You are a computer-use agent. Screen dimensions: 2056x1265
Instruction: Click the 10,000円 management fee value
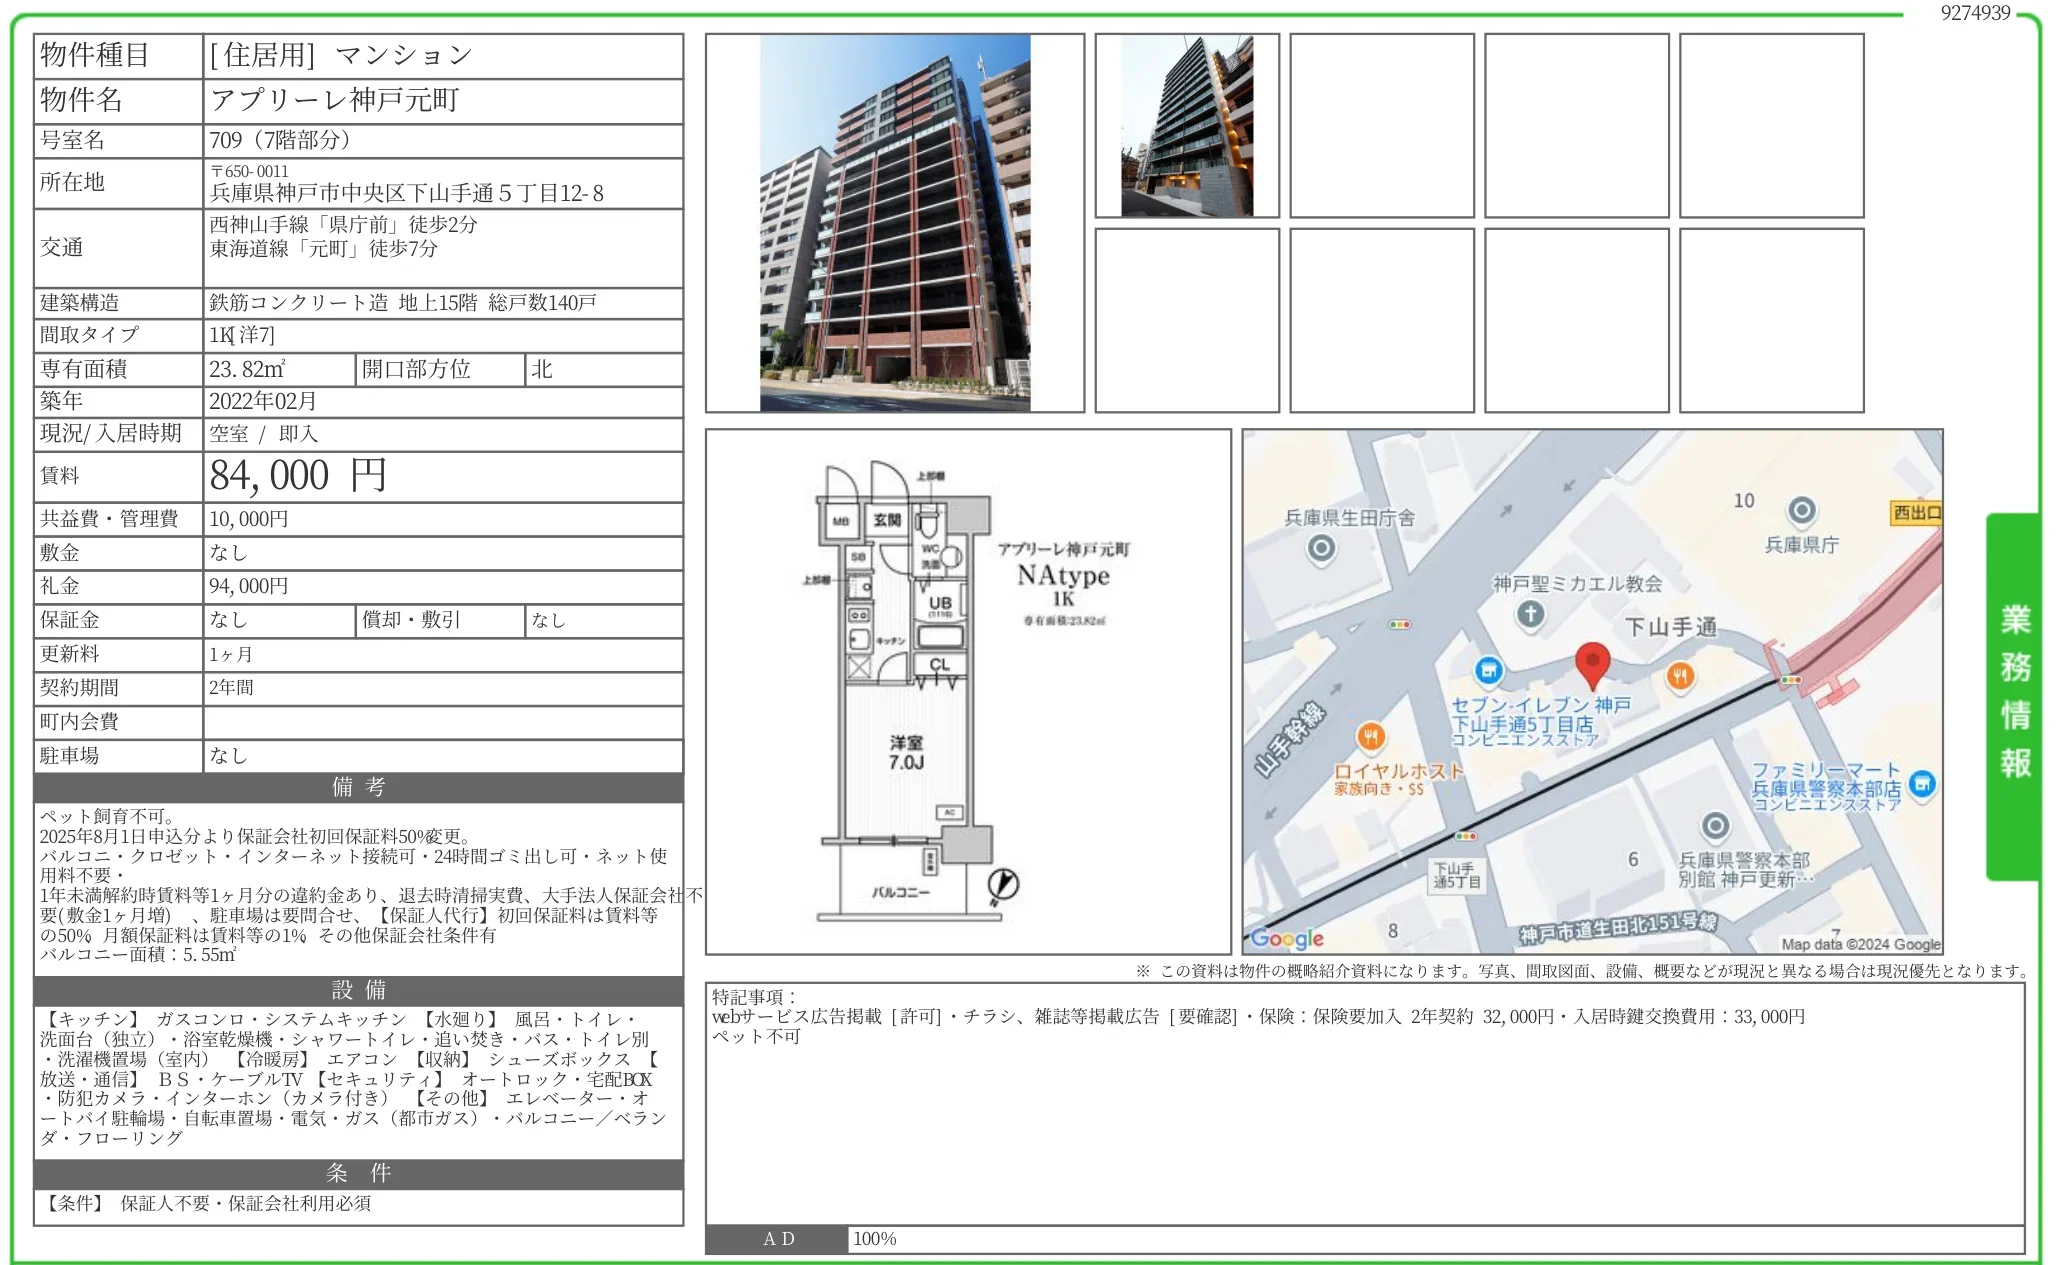click(249, 519)
